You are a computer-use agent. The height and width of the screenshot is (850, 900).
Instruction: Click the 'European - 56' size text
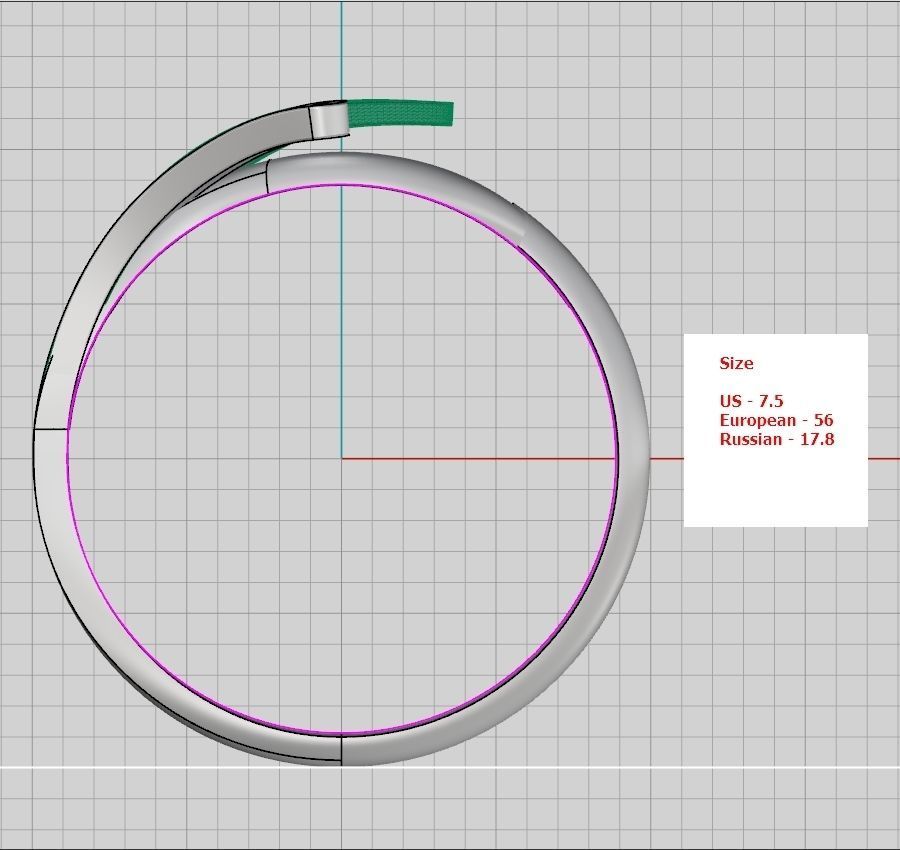click(x=776, y=420)
